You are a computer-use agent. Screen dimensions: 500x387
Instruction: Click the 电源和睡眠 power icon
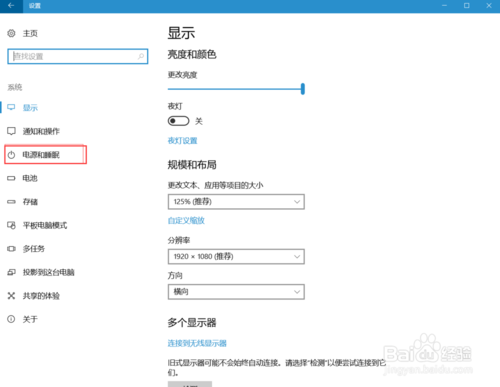tap(11, 155)
